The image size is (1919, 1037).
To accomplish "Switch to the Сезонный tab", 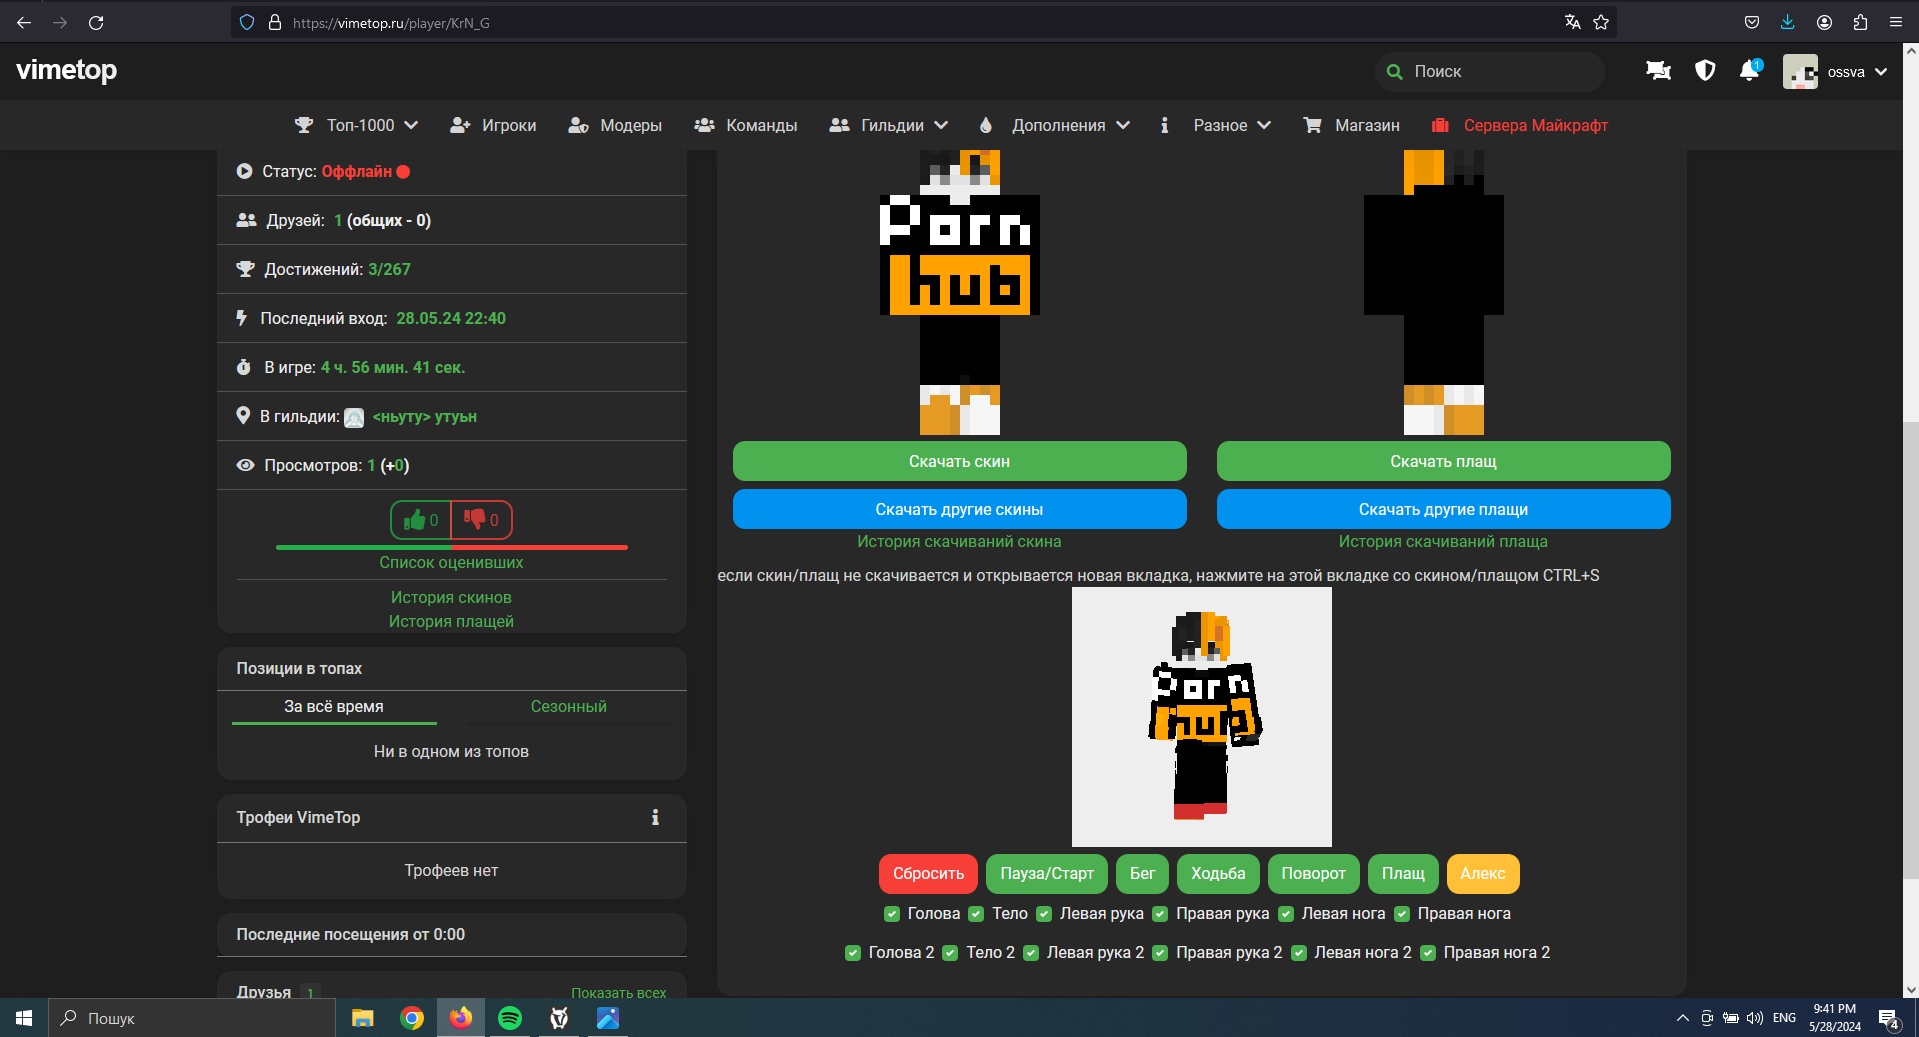I will point(568,706).
